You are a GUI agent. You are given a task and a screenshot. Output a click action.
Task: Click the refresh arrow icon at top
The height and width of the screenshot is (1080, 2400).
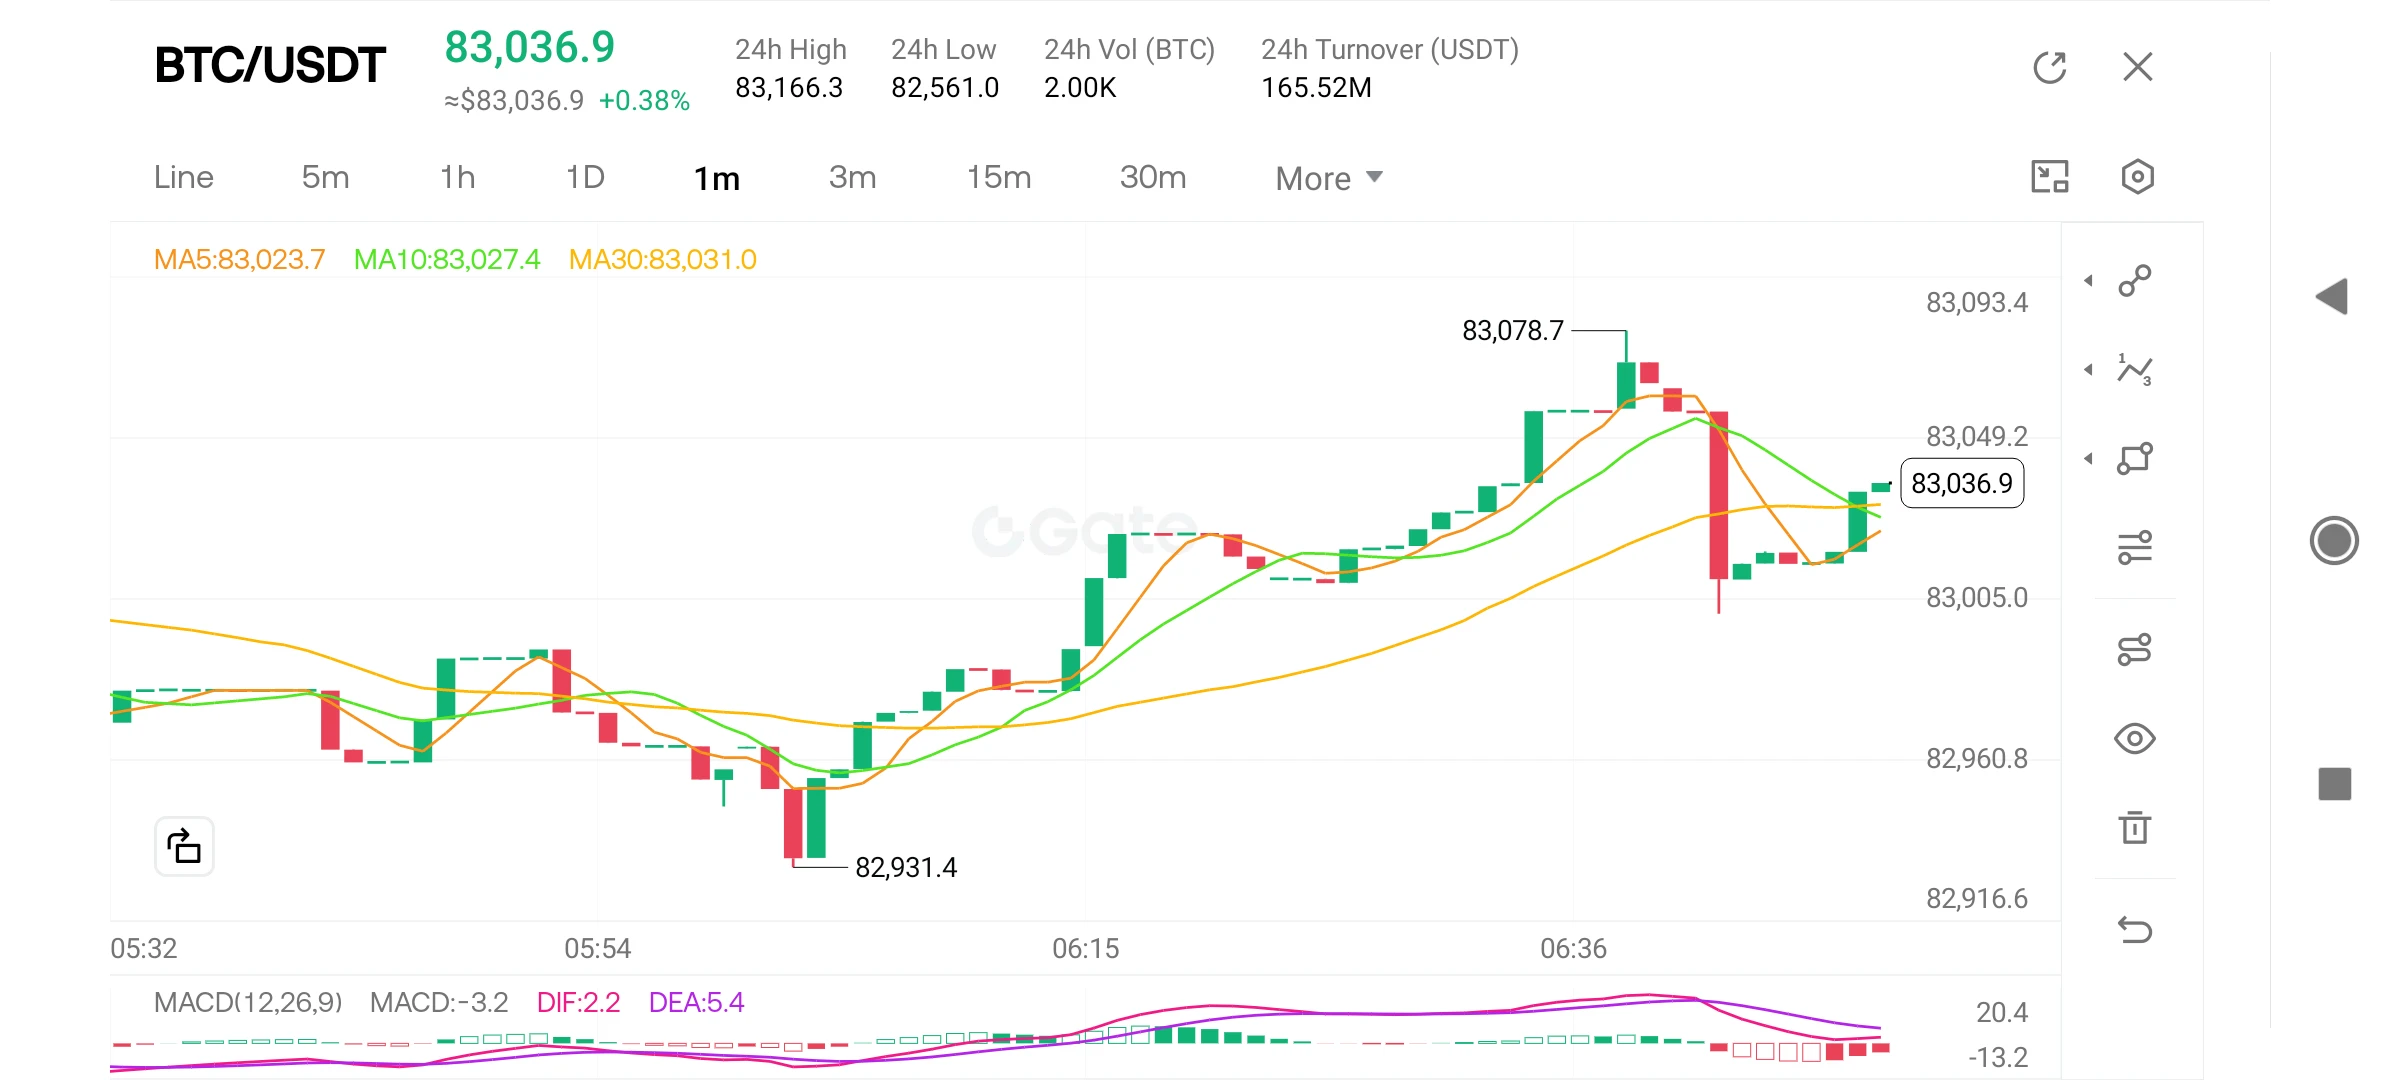(x=2049, y=67)
